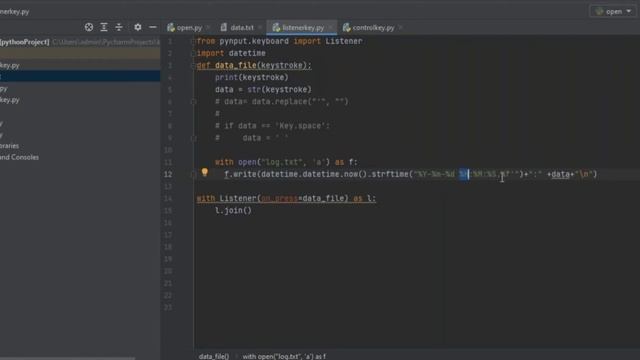
Task: Click the Expand All icon in Project toolbar
Action: point(104,27)
